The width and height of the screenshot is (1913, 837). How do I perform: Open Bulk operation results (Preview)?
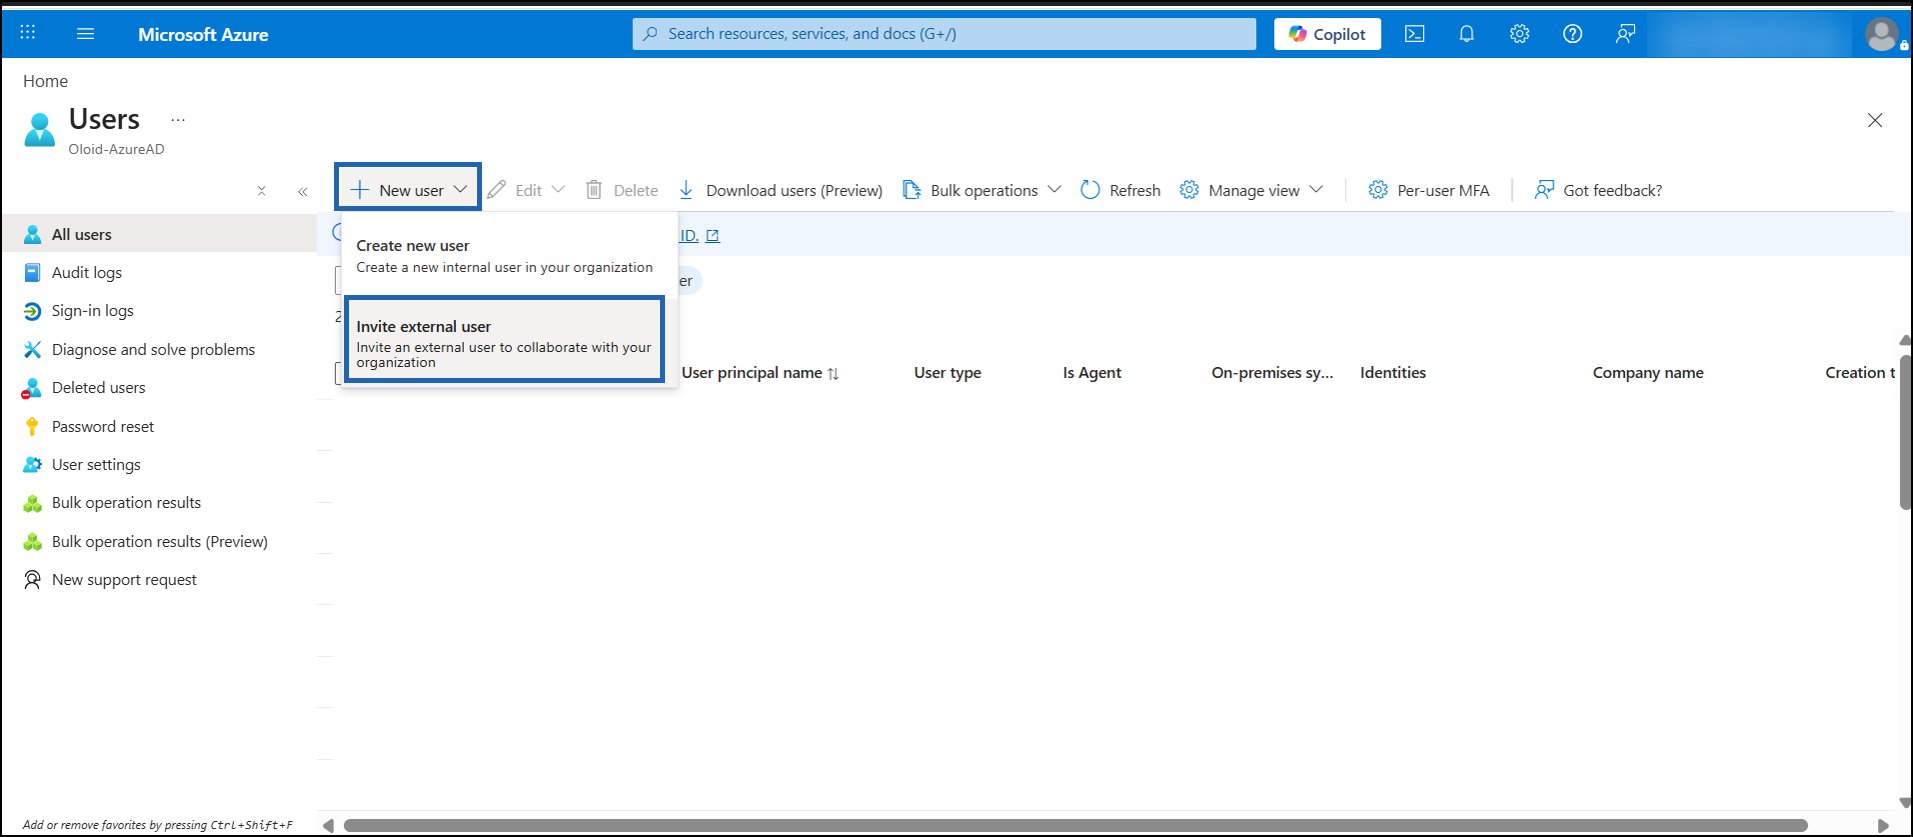(159, 542)
